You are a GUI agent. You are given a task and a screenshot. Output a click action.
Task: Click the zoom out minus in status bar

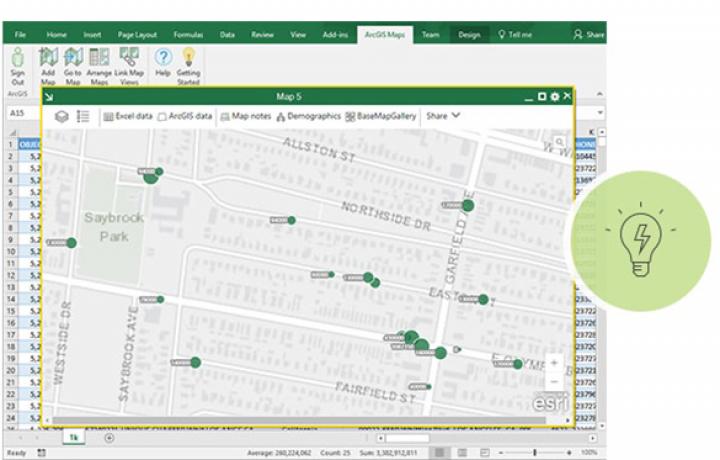click(x=501, y=453)
